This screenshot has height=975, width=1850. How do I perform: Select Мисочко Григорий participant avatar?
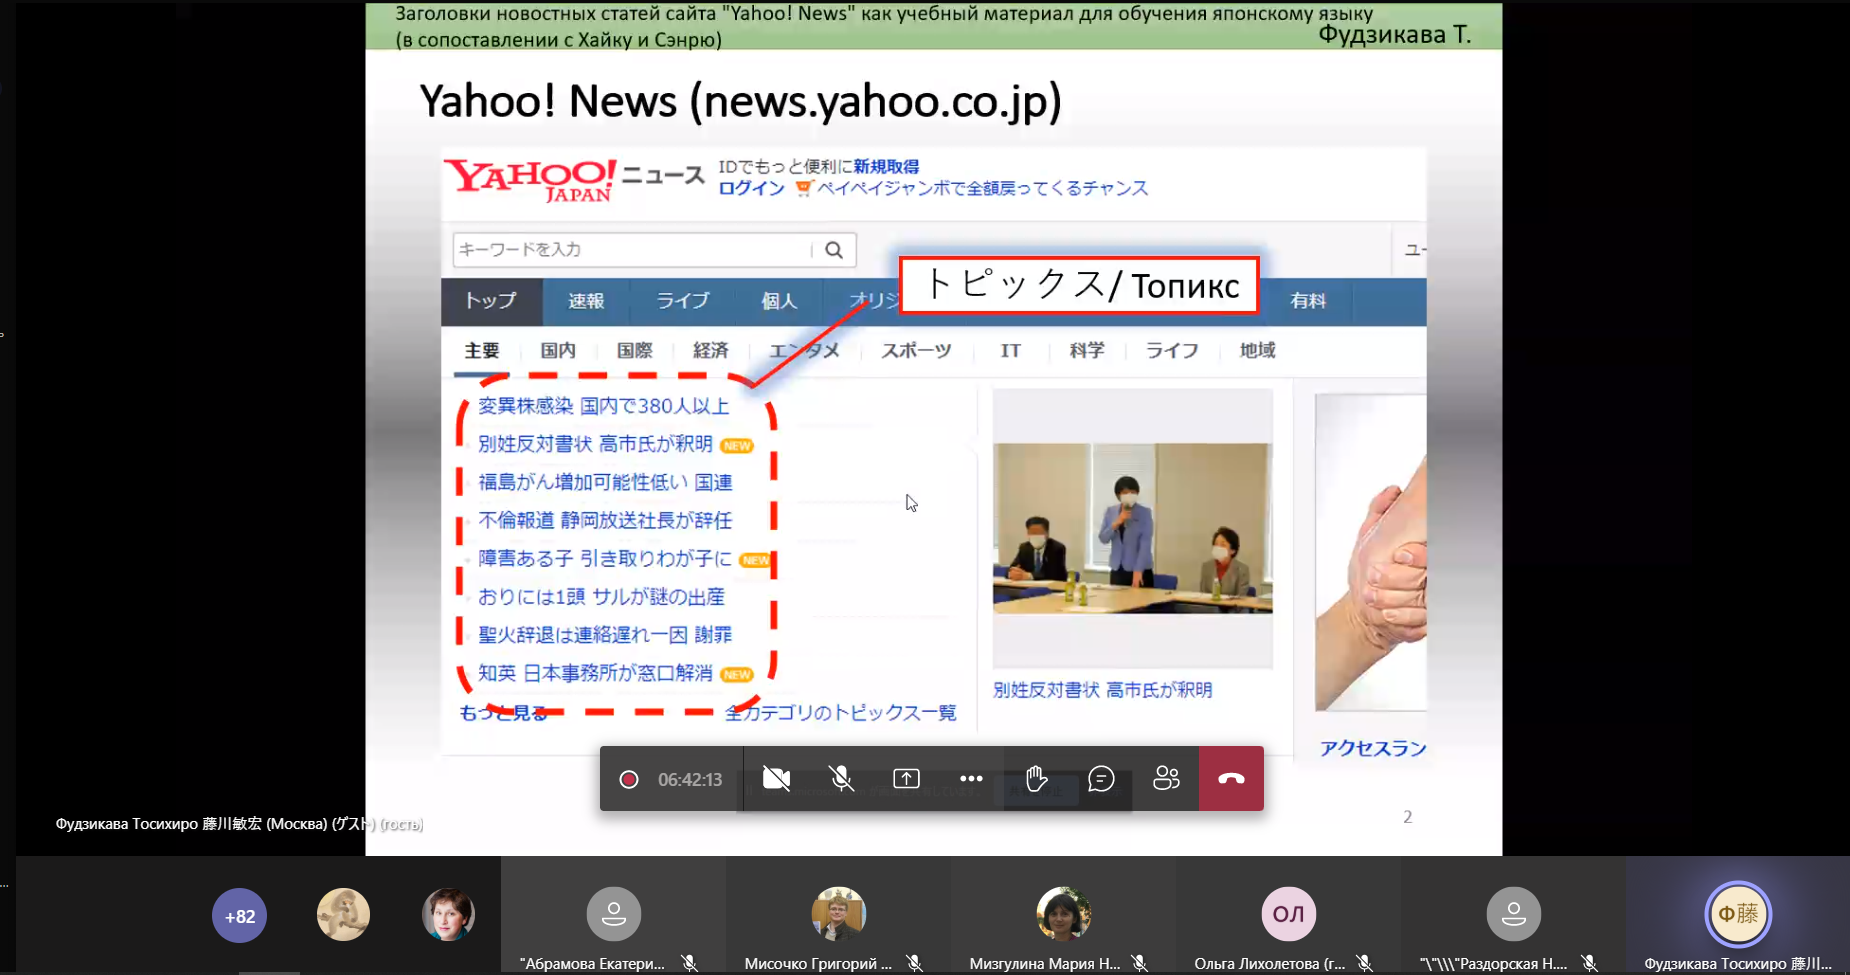pos(838,914)
